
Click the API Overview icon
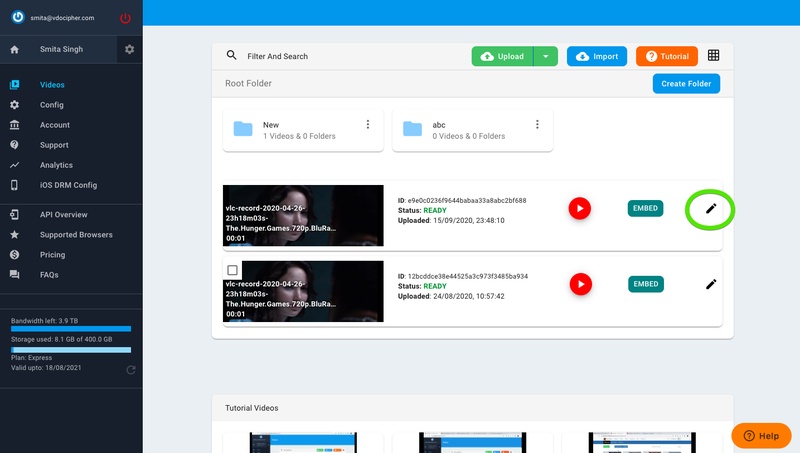[14, 215]
